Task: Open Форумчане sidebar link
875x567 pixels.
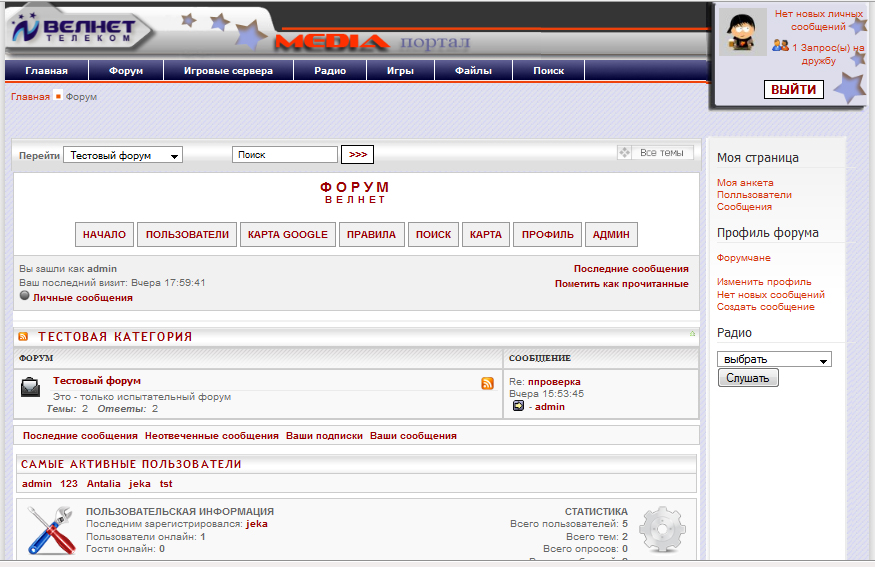Action: [x=743, y=258]
